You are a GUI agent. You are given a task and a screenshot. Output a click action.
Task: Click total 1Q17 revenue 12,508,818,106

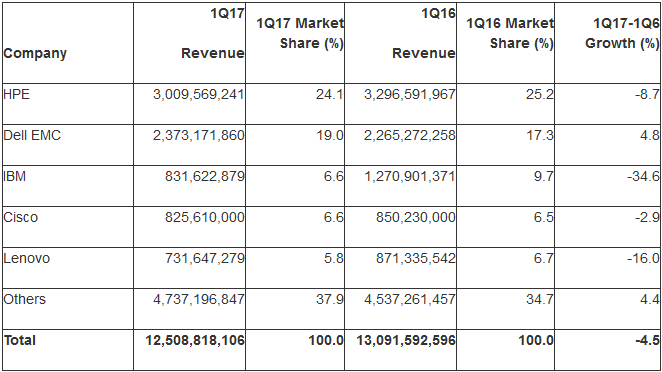pos(195,340)
